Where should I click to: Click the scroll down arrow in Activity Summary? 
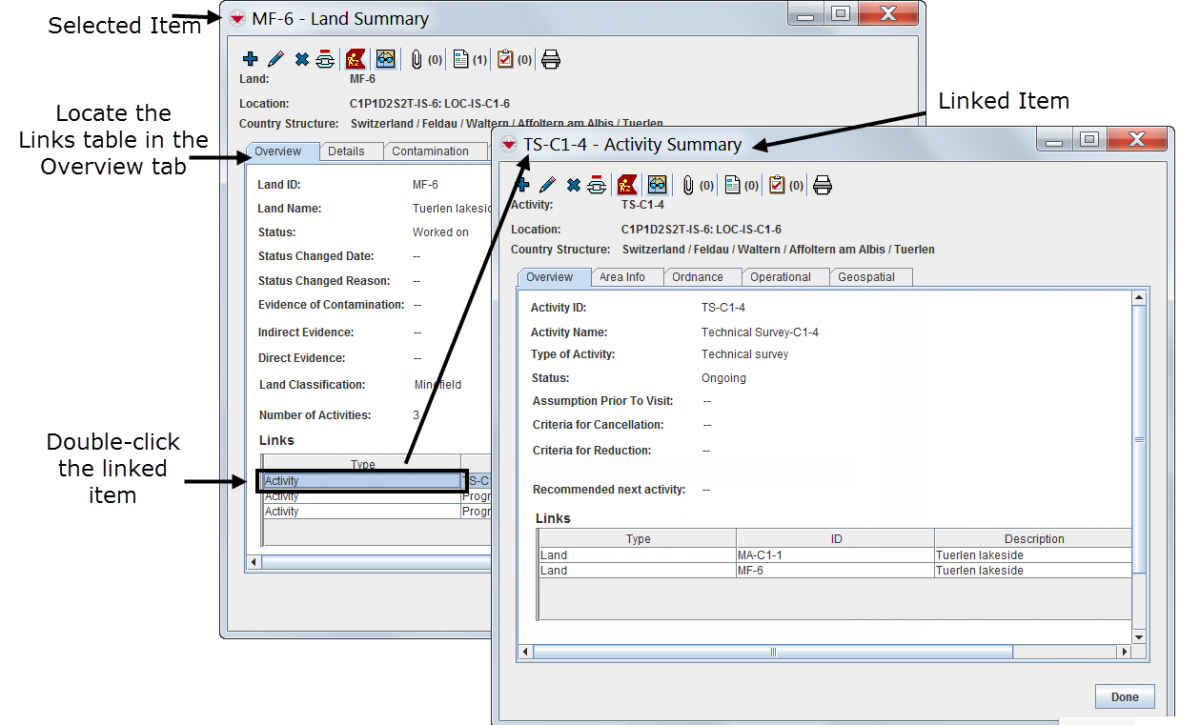(1138, 637)
